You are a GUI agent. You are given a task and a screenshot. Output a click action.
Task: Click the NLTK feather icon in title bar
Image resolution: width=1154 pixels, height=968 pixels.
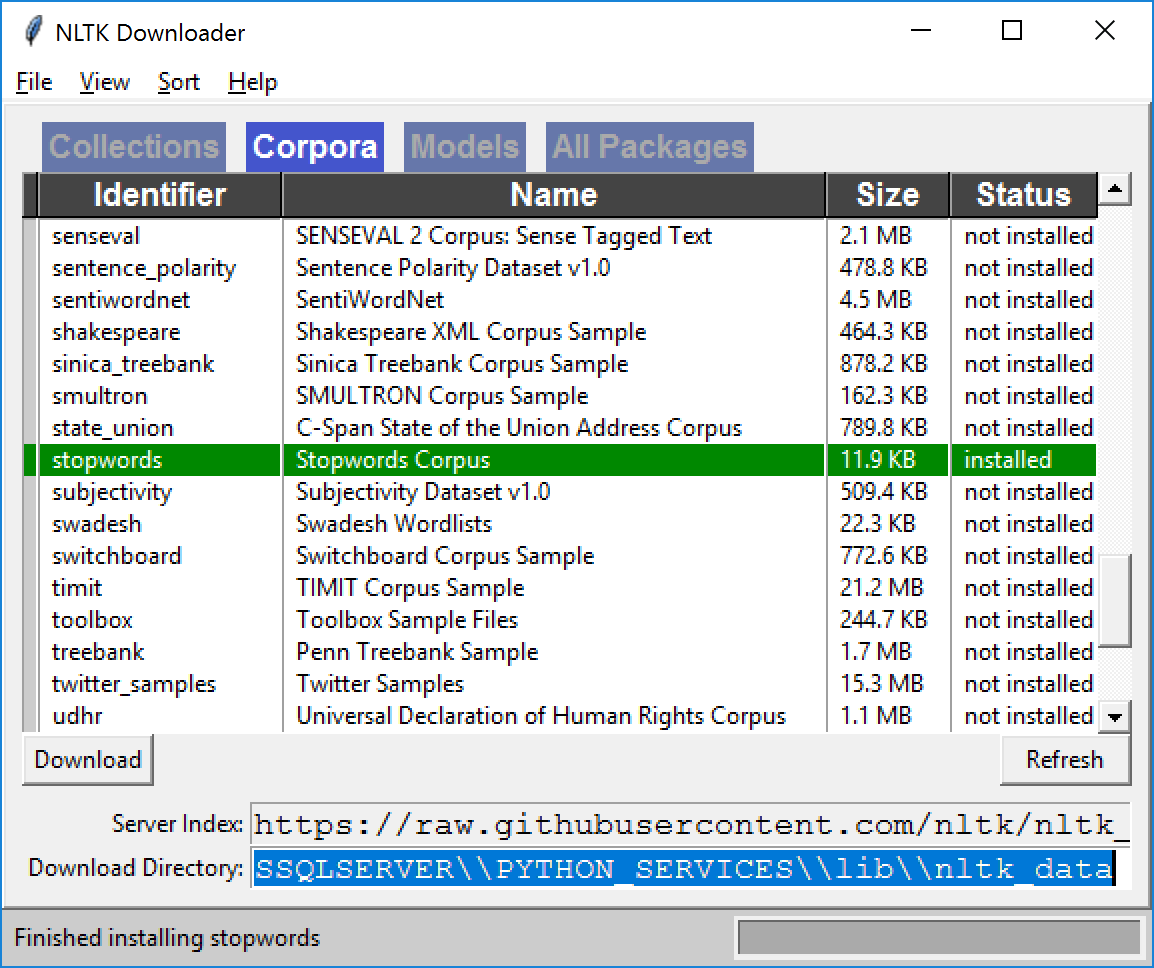(33, 32)
